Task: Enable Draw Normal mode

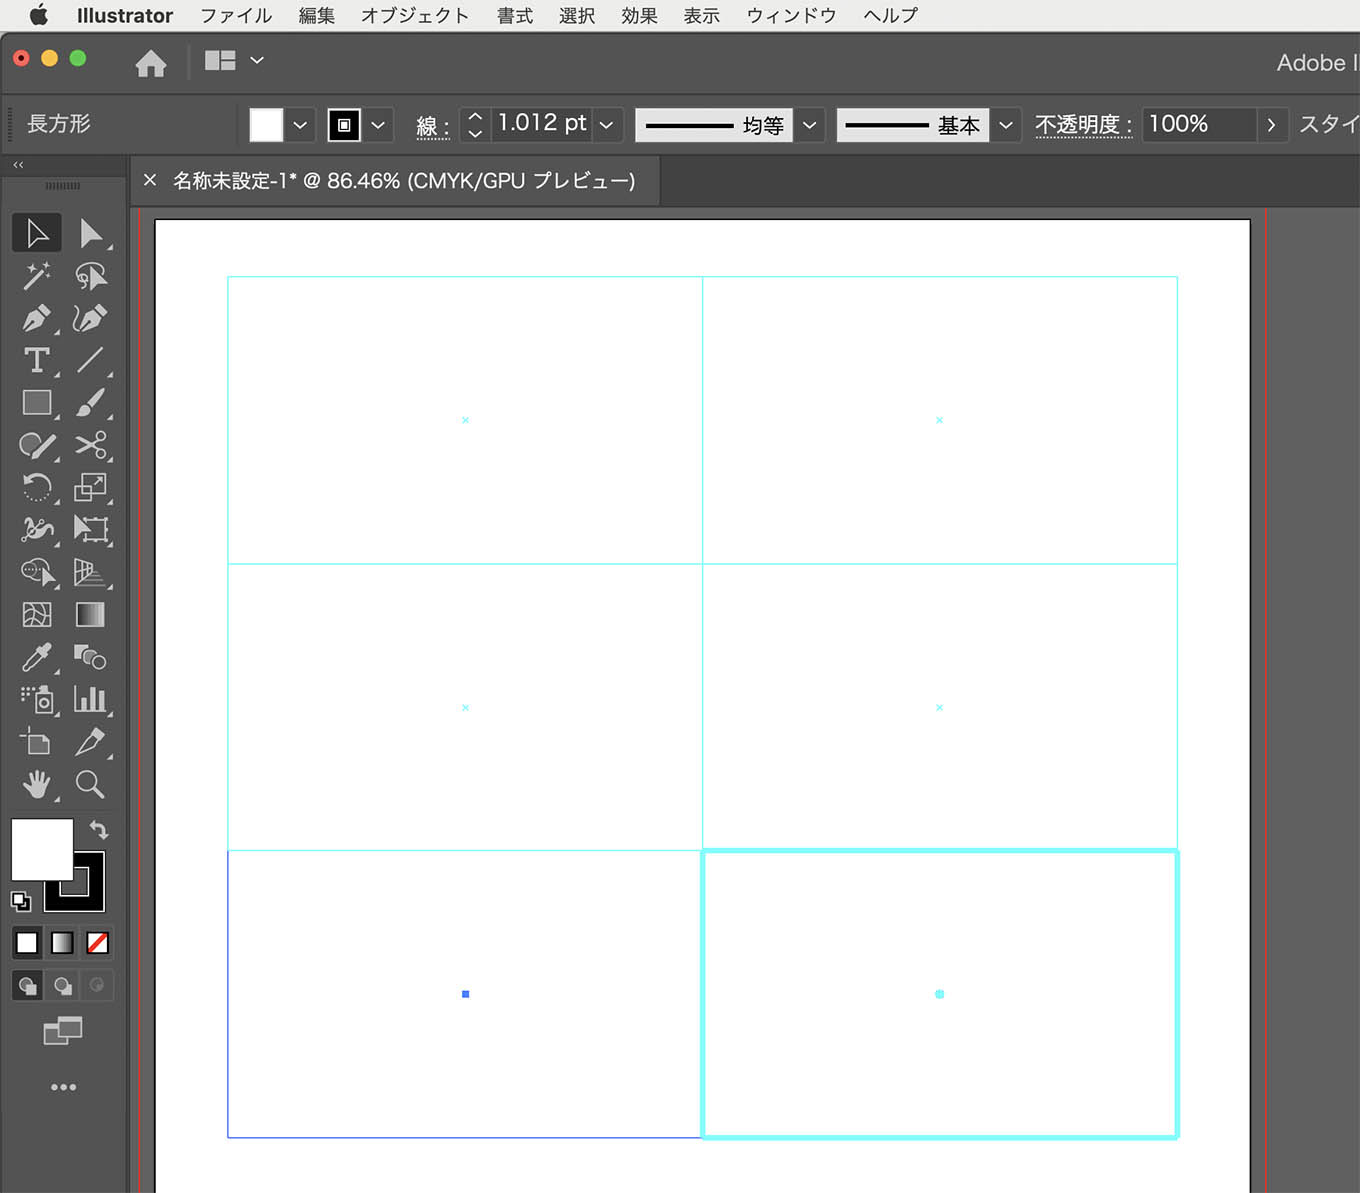Action: tap(27, 986)
